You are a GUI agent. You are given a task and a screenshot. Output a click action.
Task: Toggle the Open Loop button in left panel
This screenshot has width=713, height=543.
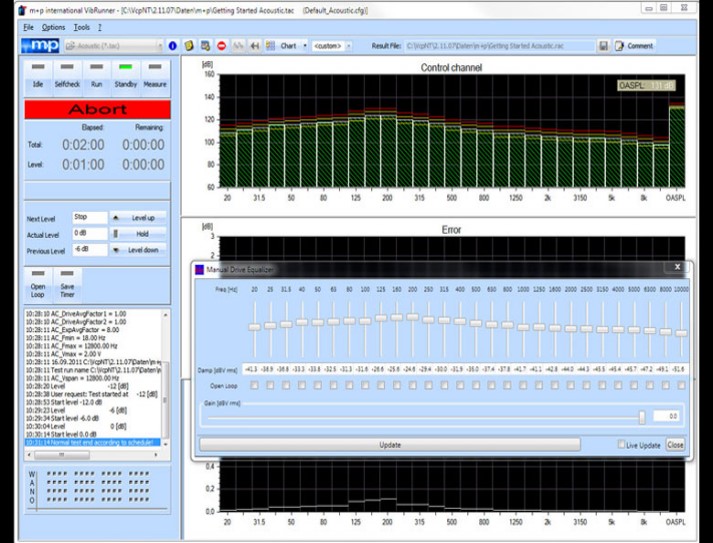tap(38, 285)
